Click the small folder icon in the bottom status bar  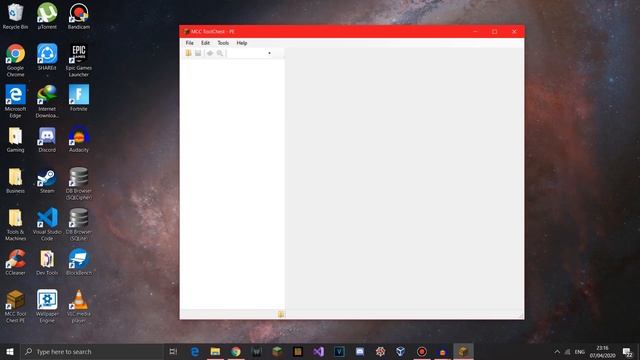click(x=281, y=314)
